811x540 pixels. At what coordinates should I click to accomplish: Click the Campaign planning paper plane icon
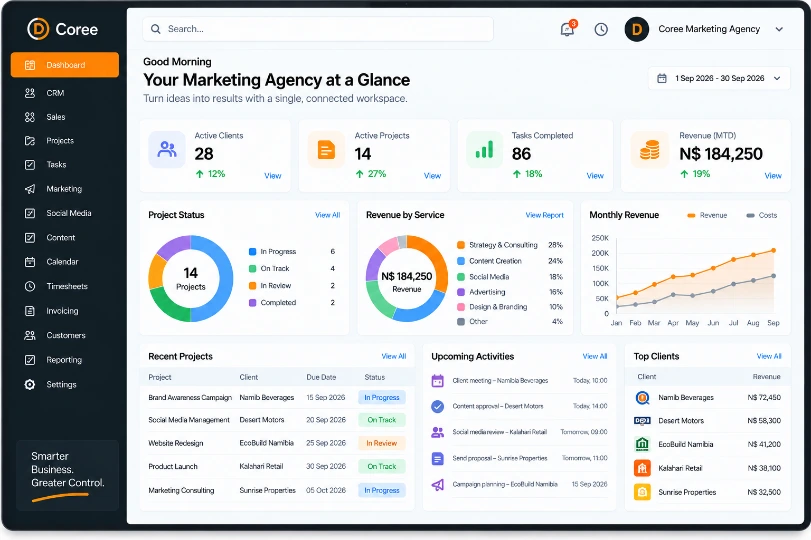click(x=438, y=485)
